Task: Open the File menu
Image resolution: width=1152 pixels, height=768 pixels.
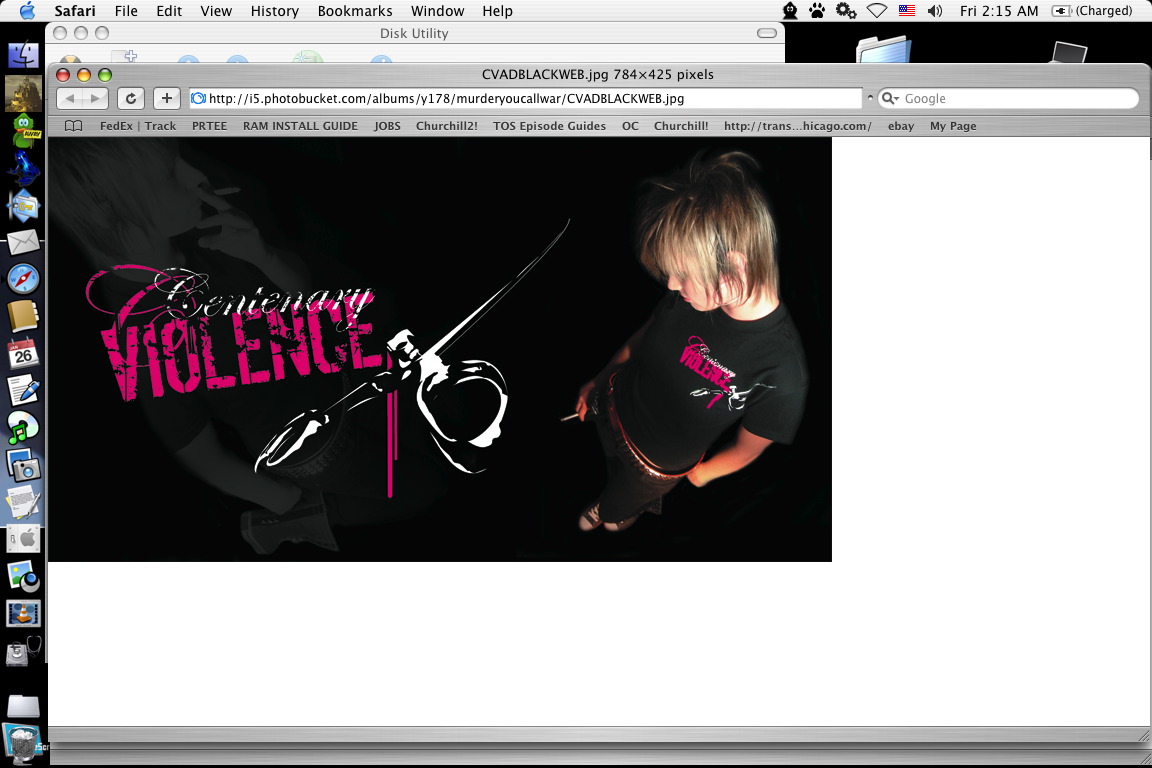Action: coord(126,10)
